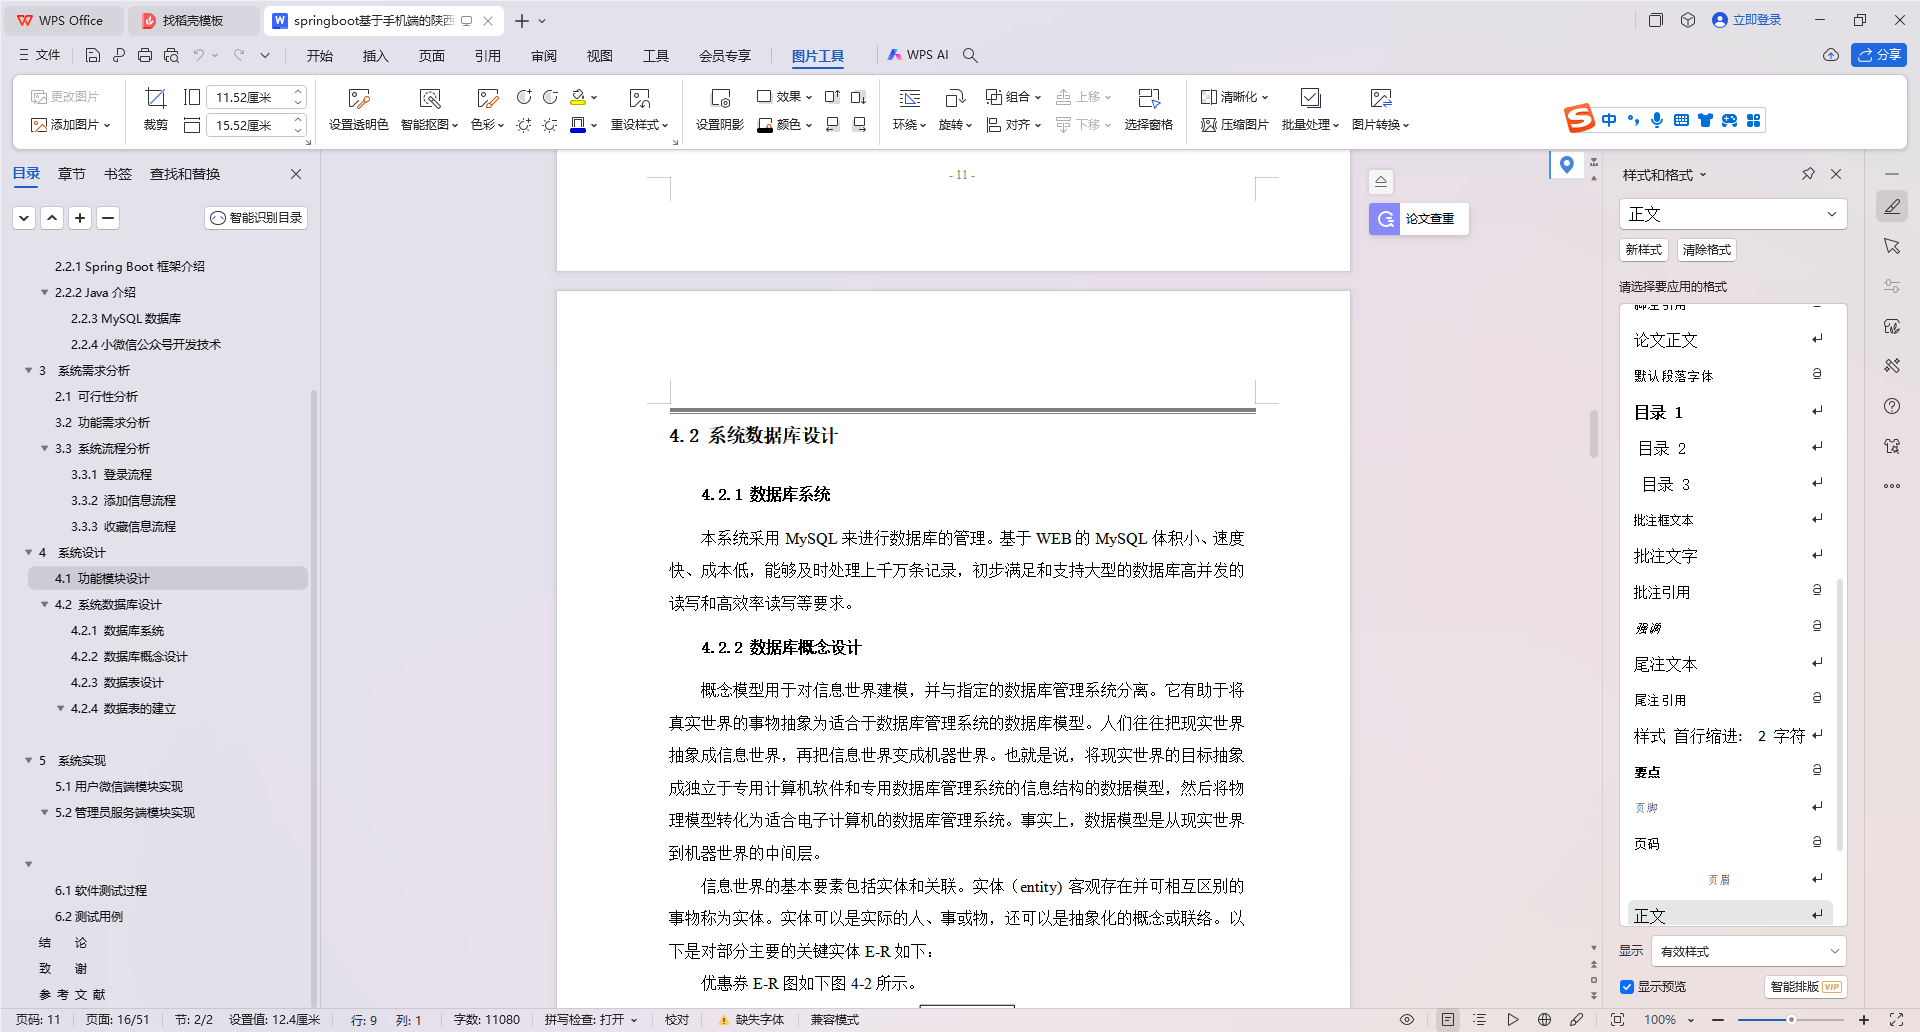Click the plus heading button in navigation pane
This screenshot has height=1032, width=1920.
click(x=80, y=218)
